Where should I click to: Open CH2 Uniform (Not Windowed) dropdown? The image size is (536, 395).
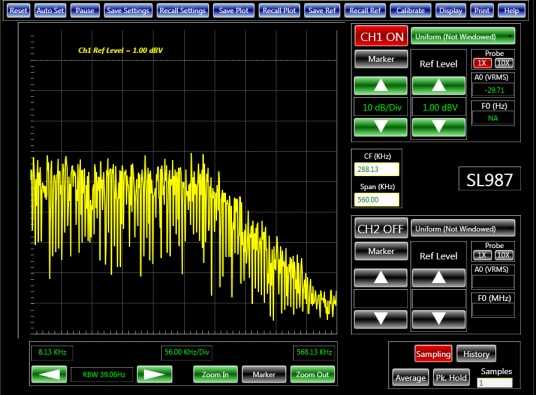click(x=463, y=229)
